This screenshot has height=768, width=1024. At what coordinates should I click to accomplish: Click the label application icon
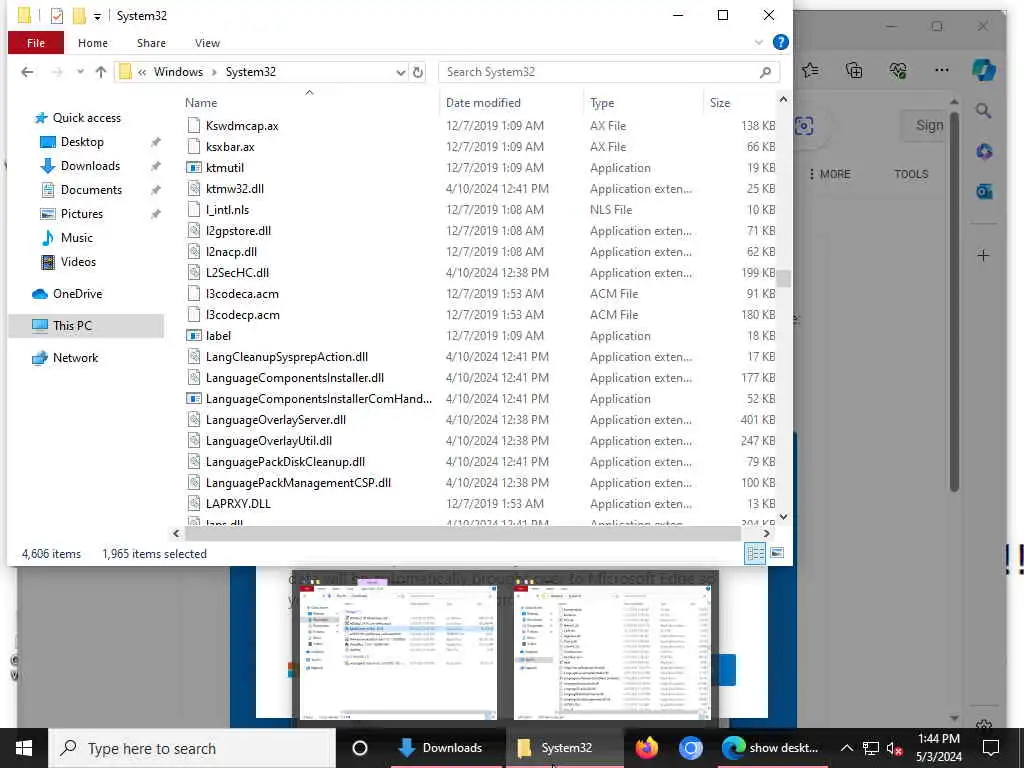click(x=193, y=336)
